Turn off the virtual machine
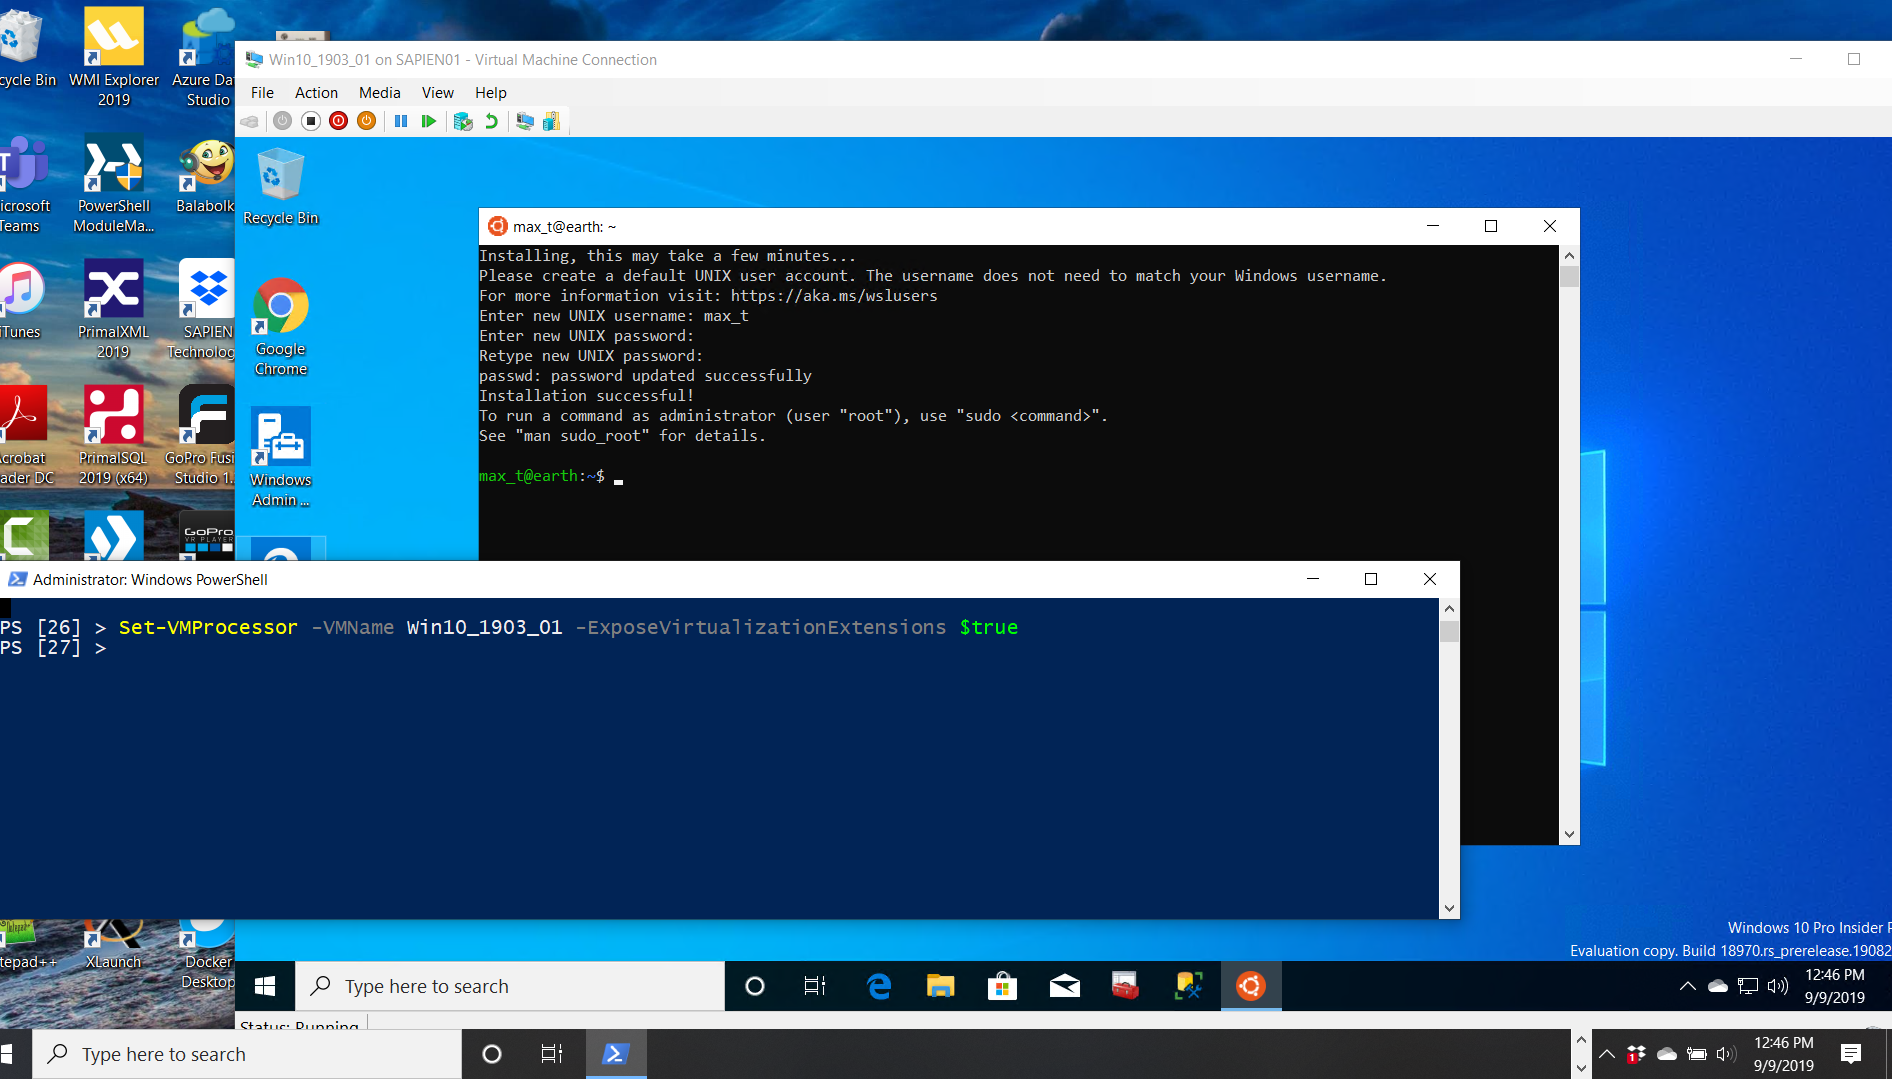The image size is (1892, 1079). (311, 121)
